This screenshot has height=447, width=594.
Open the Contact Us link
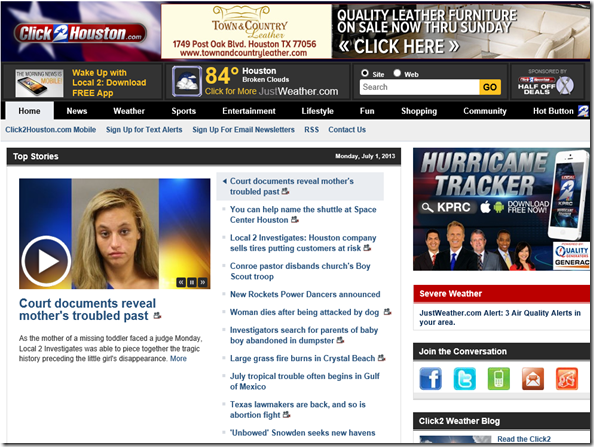point(347,130)
